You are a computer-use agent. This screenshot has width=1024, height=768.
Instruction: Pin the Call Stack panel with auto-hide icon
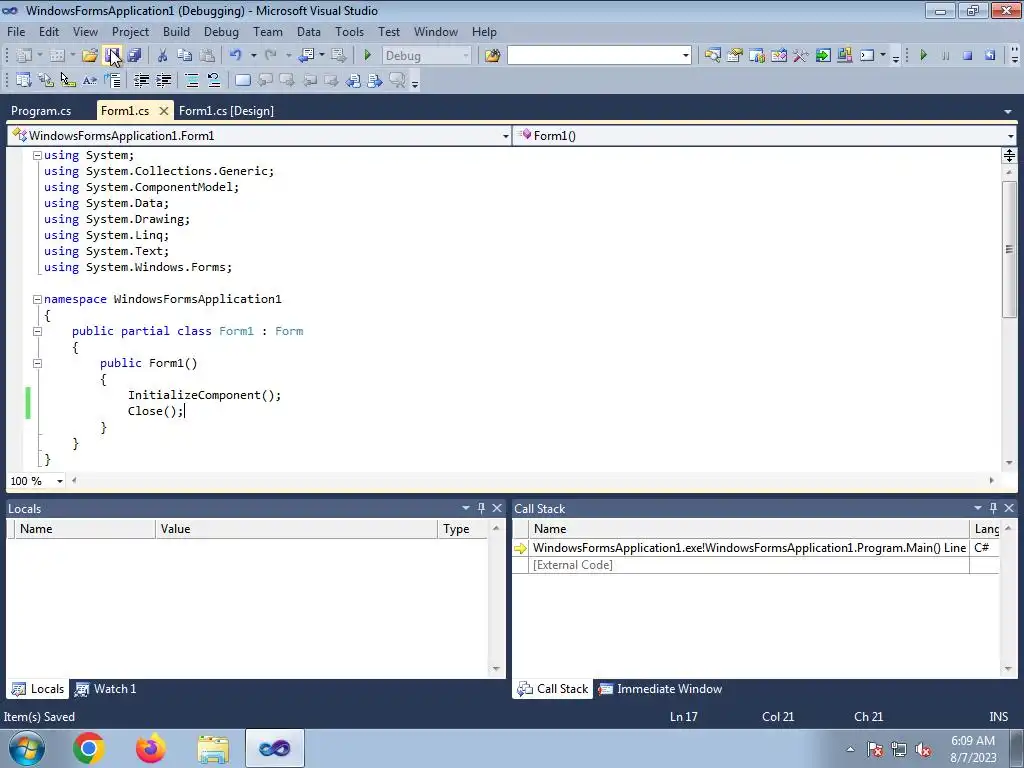(x=993, y=508)
